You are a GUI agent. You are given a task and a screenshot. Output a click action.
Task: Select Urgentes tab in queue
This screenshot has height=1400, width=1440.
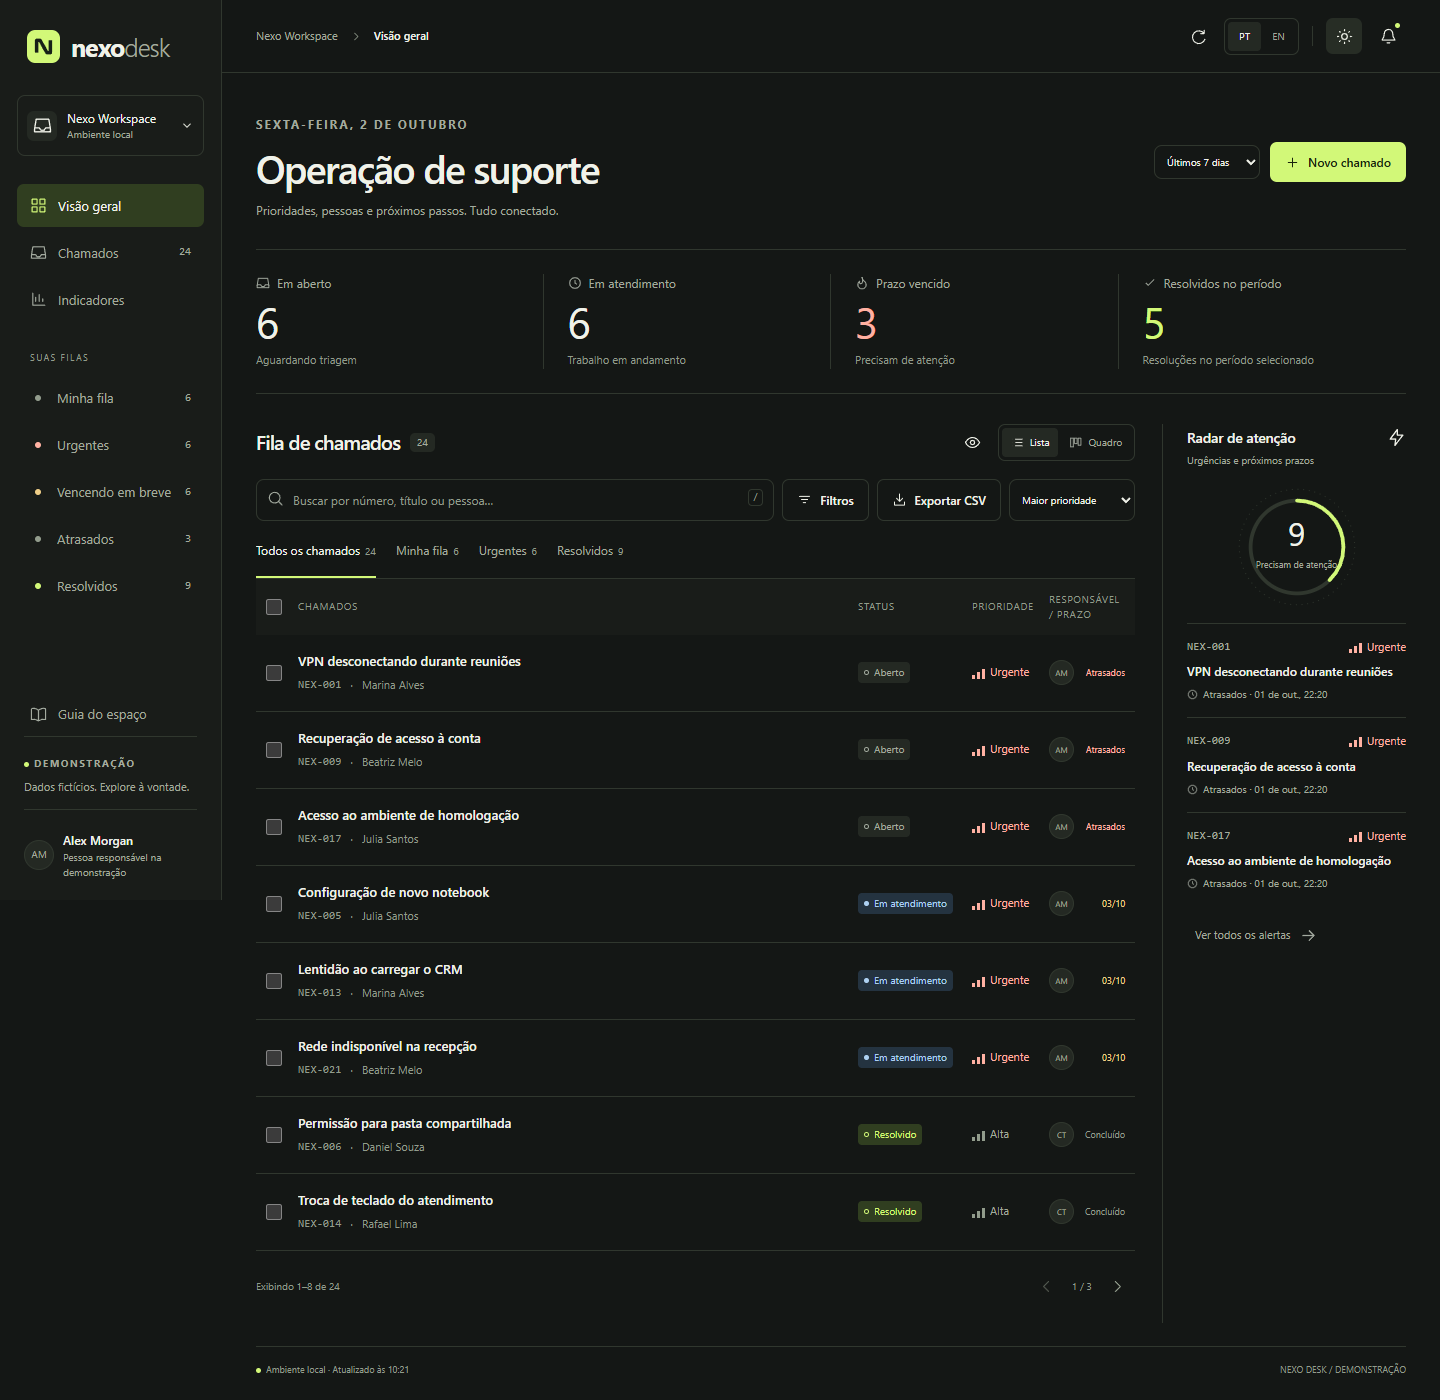508,551
